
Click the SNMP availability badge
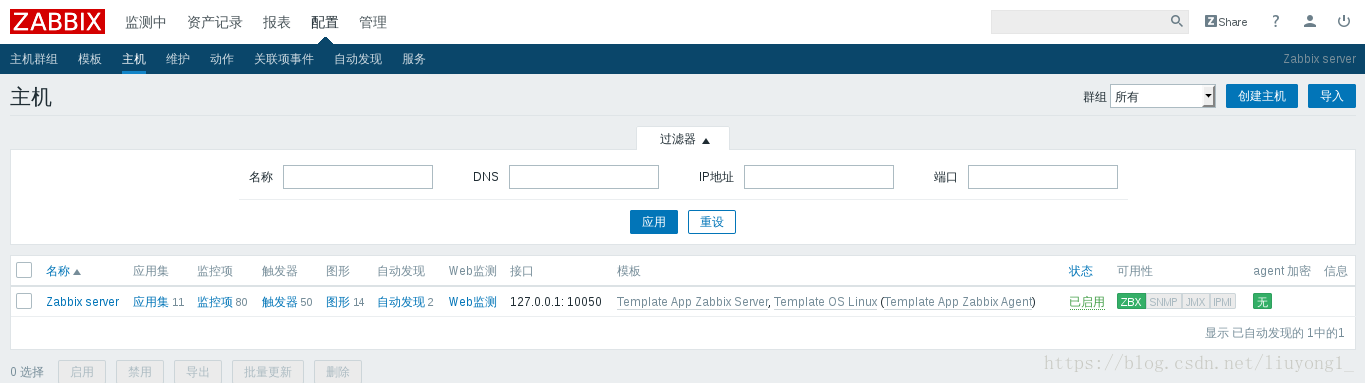[1163, 301]
